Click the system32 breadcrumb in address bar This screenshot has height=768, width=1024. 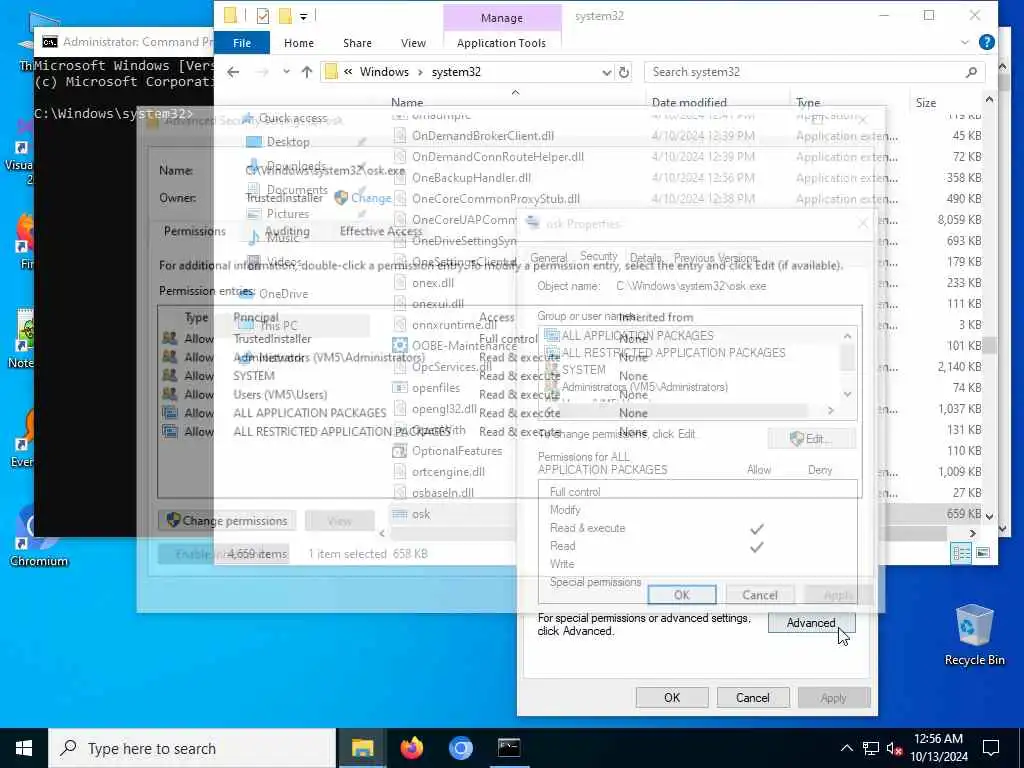pyautogui.click(x=456, y=72)
